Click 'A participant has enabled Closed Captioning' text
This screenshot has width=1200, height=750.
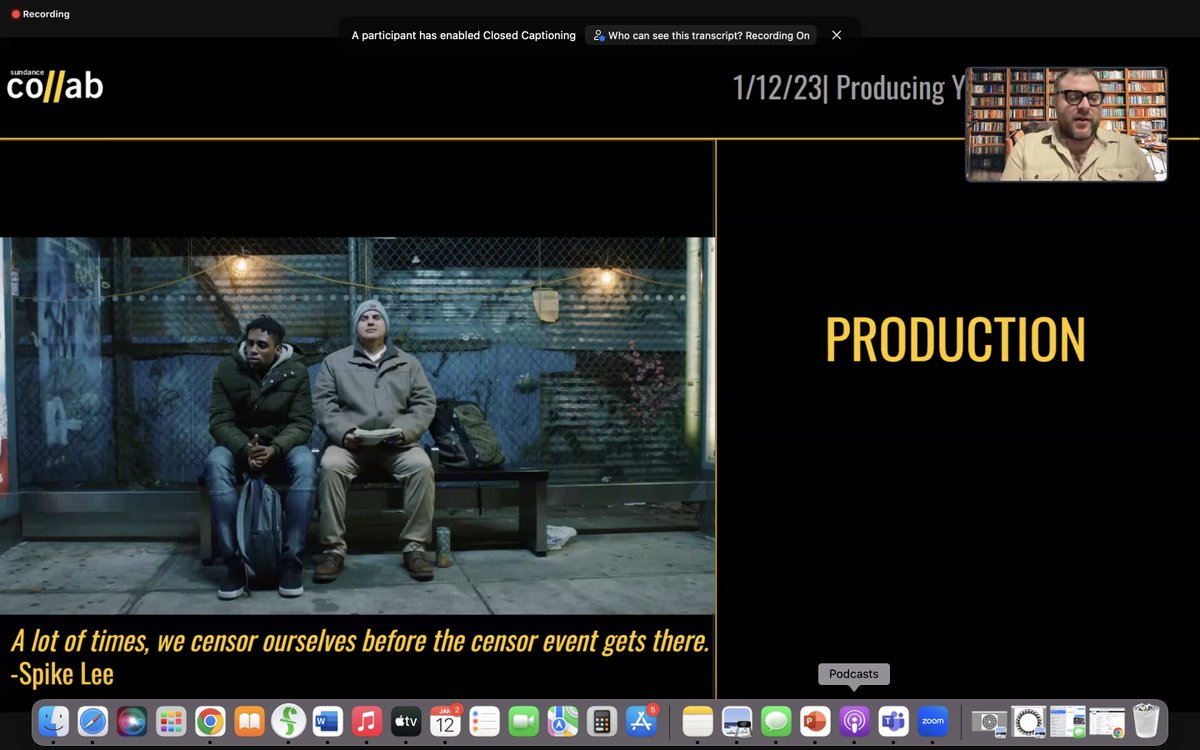coord(463,35)
